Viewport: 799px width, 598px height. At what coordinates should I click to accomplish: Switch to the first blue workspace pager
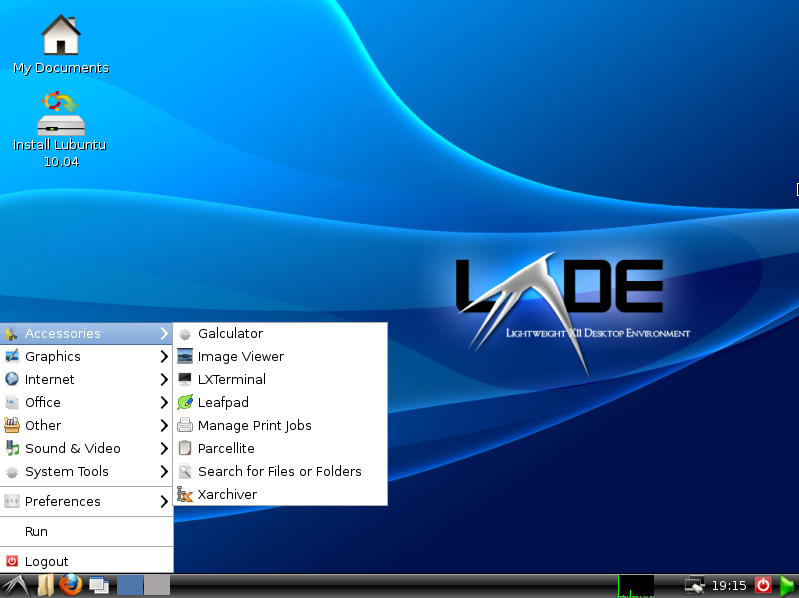pyautogui.click(x=130, y=585)
